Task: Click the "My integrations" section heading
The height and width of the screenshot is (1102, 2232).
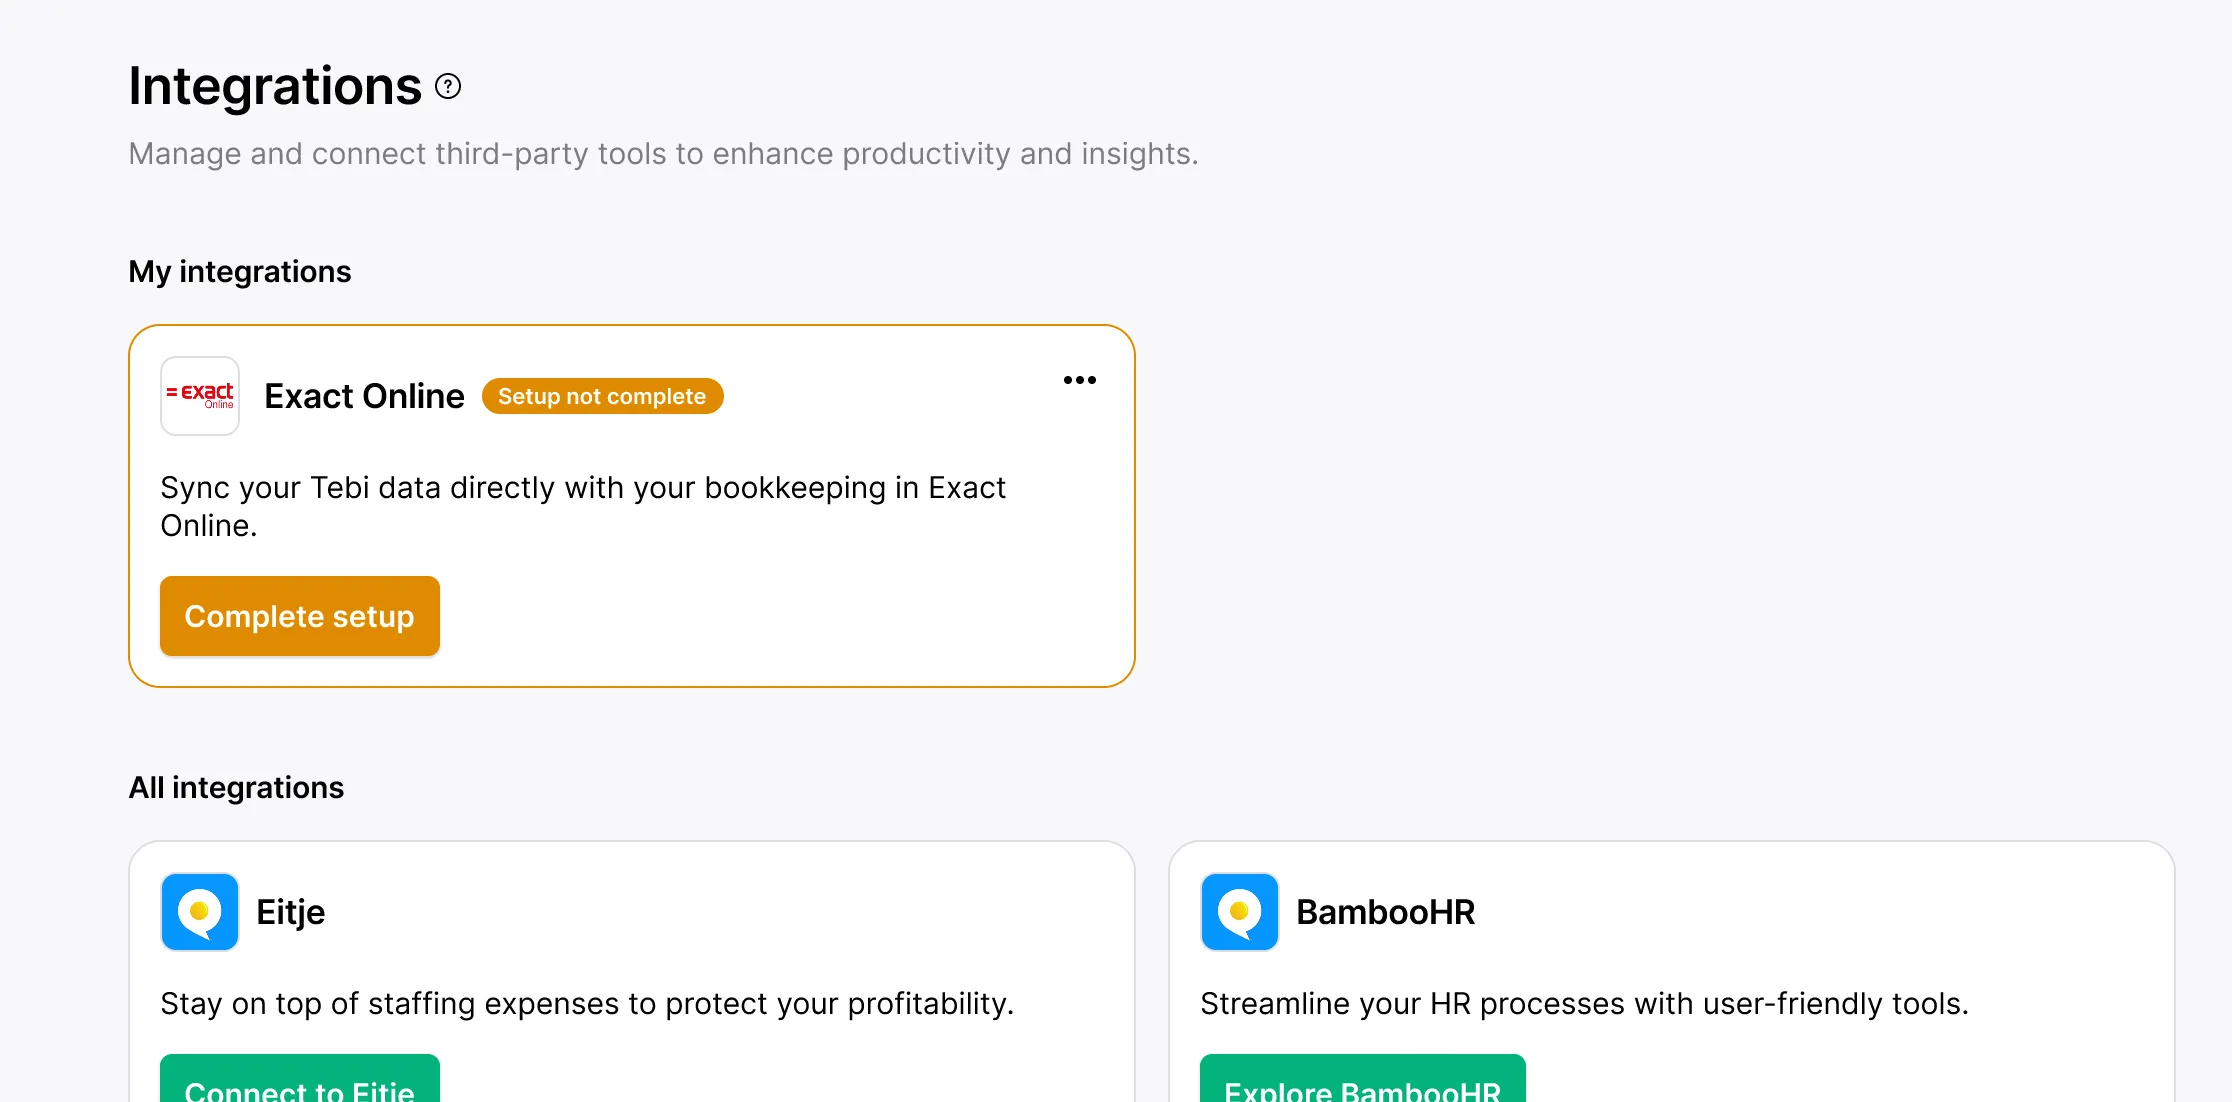Action: tap(240, 272)
